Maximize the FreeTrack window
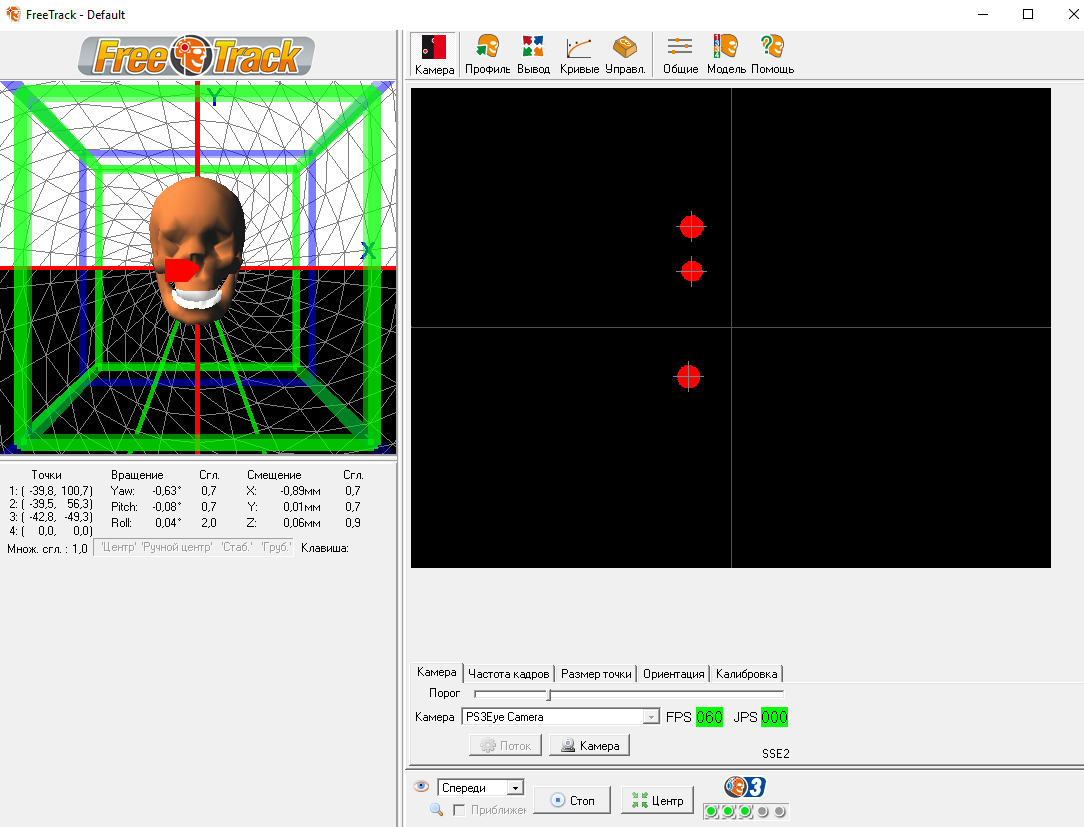 [1028, 15]
